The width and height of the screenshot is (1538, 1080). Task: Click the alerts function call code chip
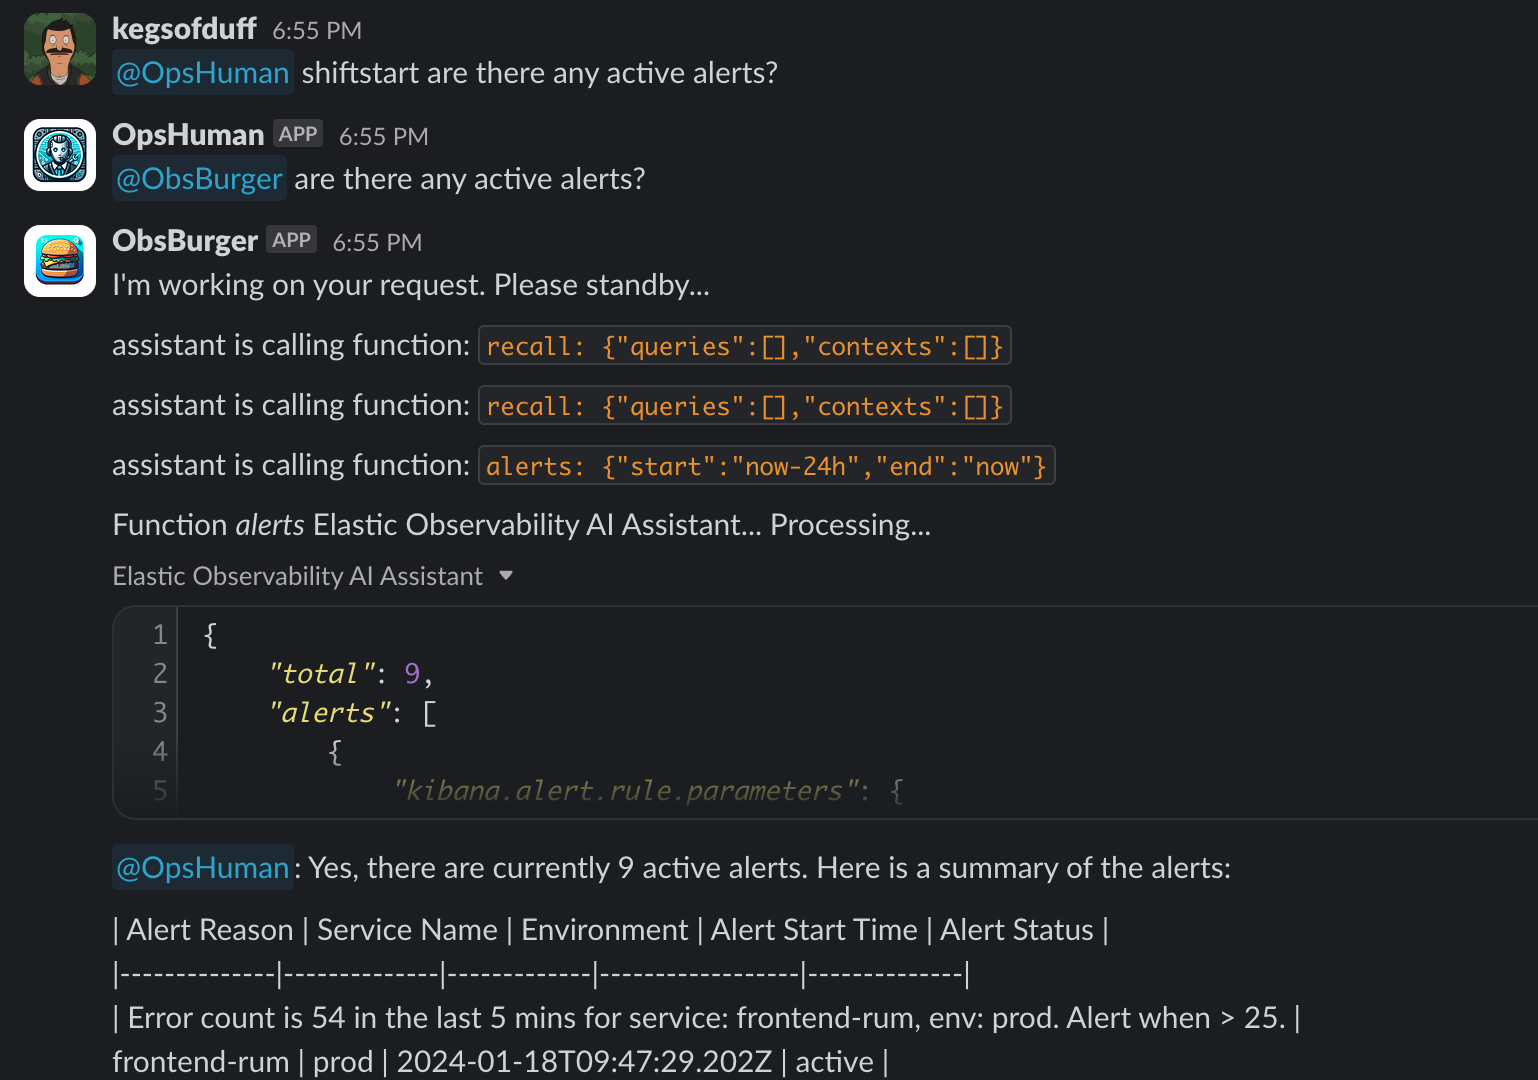point(766,465)
